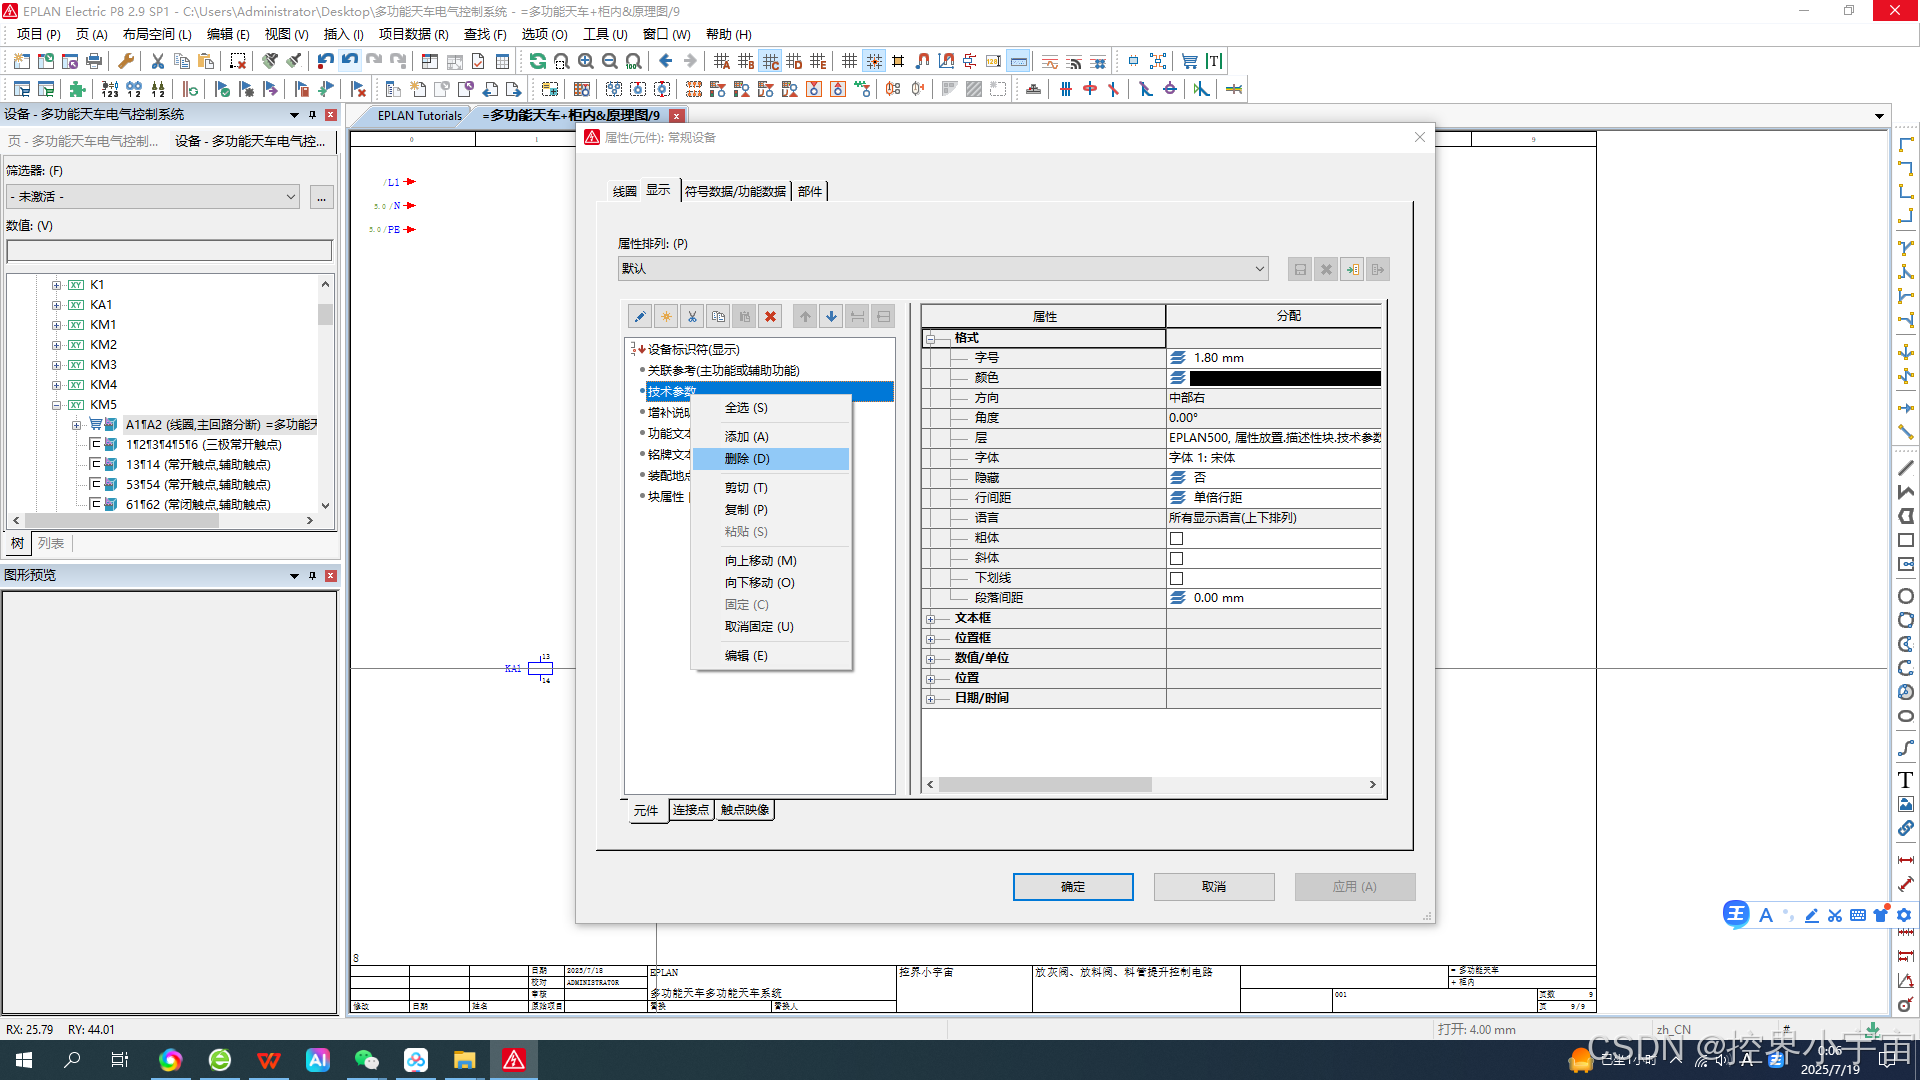Toggle the 粗体 (bold) checkbox
The width and height of the screenshot is (1920, 1080).
(x=1176, y=538)
